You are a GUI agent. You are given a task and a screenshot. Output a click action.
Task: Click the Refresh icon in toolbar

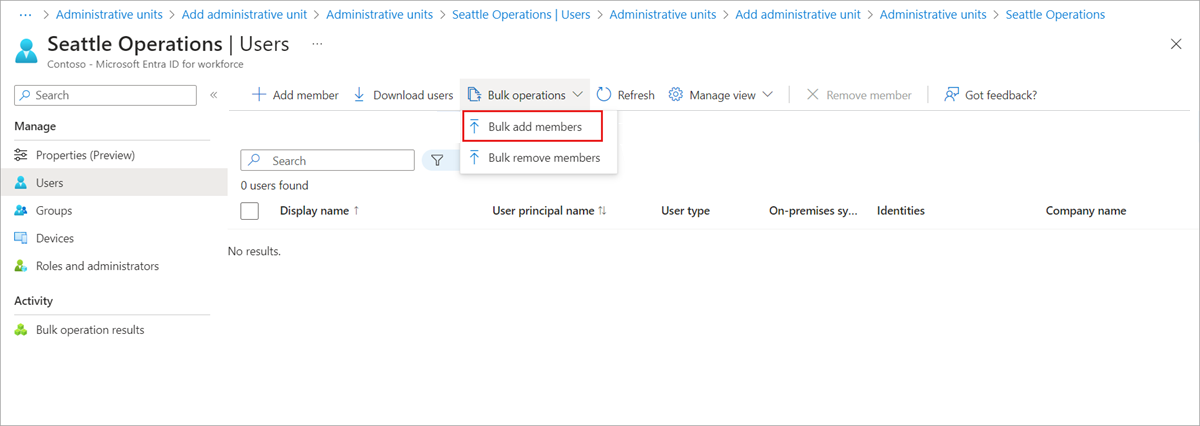[604, 95]
